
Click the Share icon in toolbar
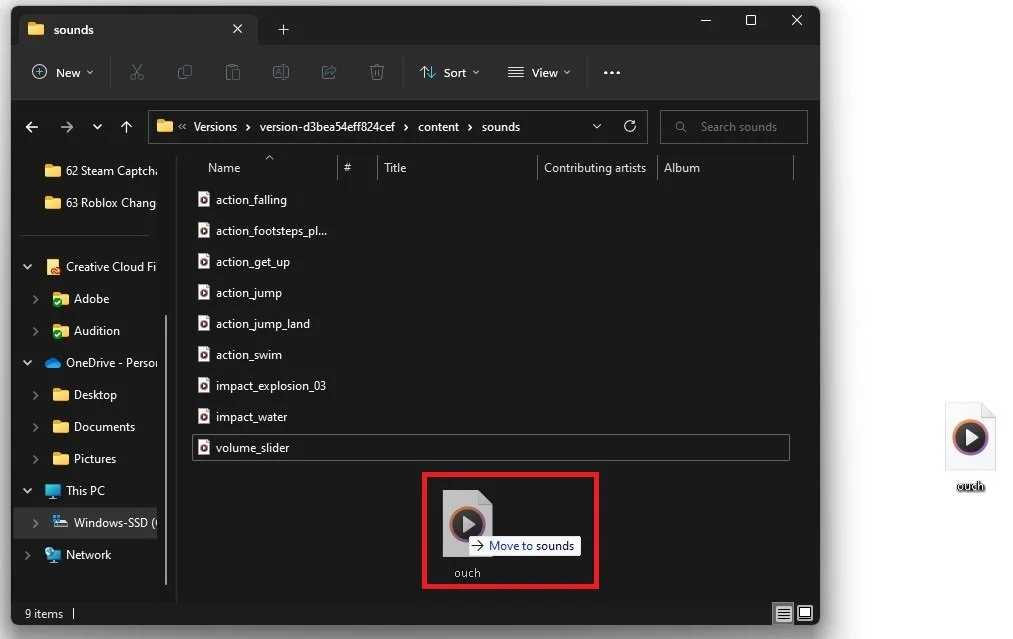(329, 72)
